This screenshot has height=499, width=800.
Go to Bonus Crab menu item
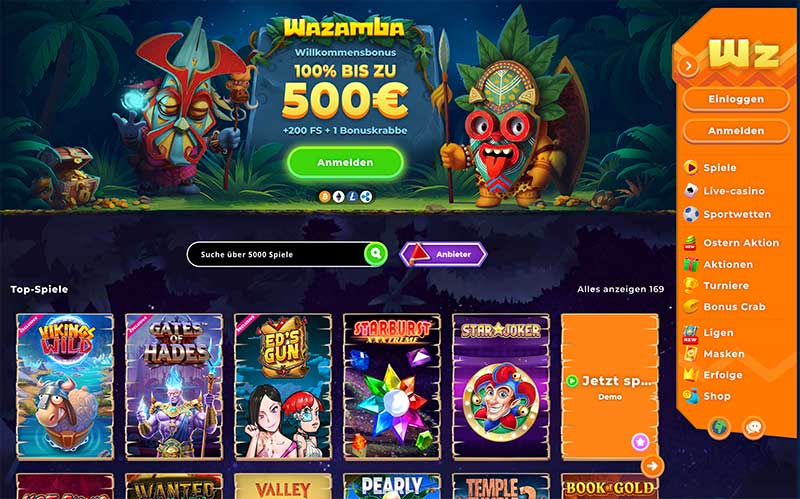734,307
